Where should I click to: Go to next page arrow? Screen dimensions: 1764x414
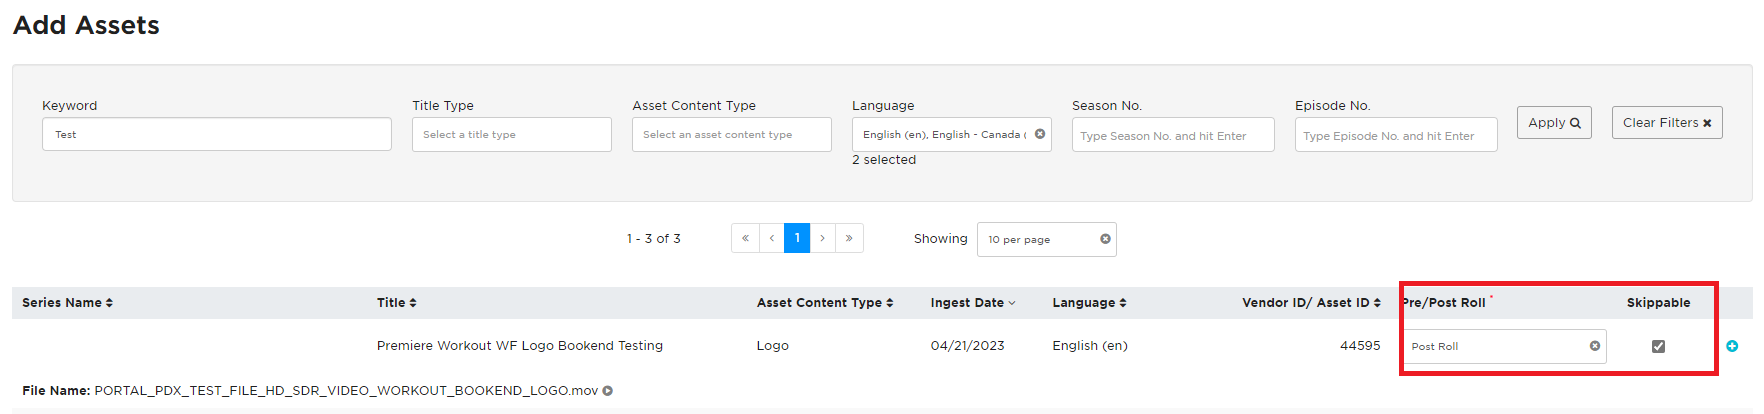(823, 238)
